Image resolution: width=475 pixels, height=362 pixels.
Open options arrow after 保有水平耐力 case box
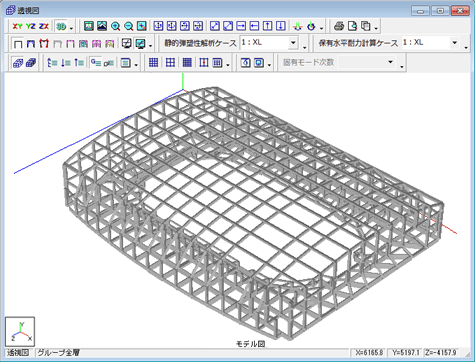click(467, 47)
